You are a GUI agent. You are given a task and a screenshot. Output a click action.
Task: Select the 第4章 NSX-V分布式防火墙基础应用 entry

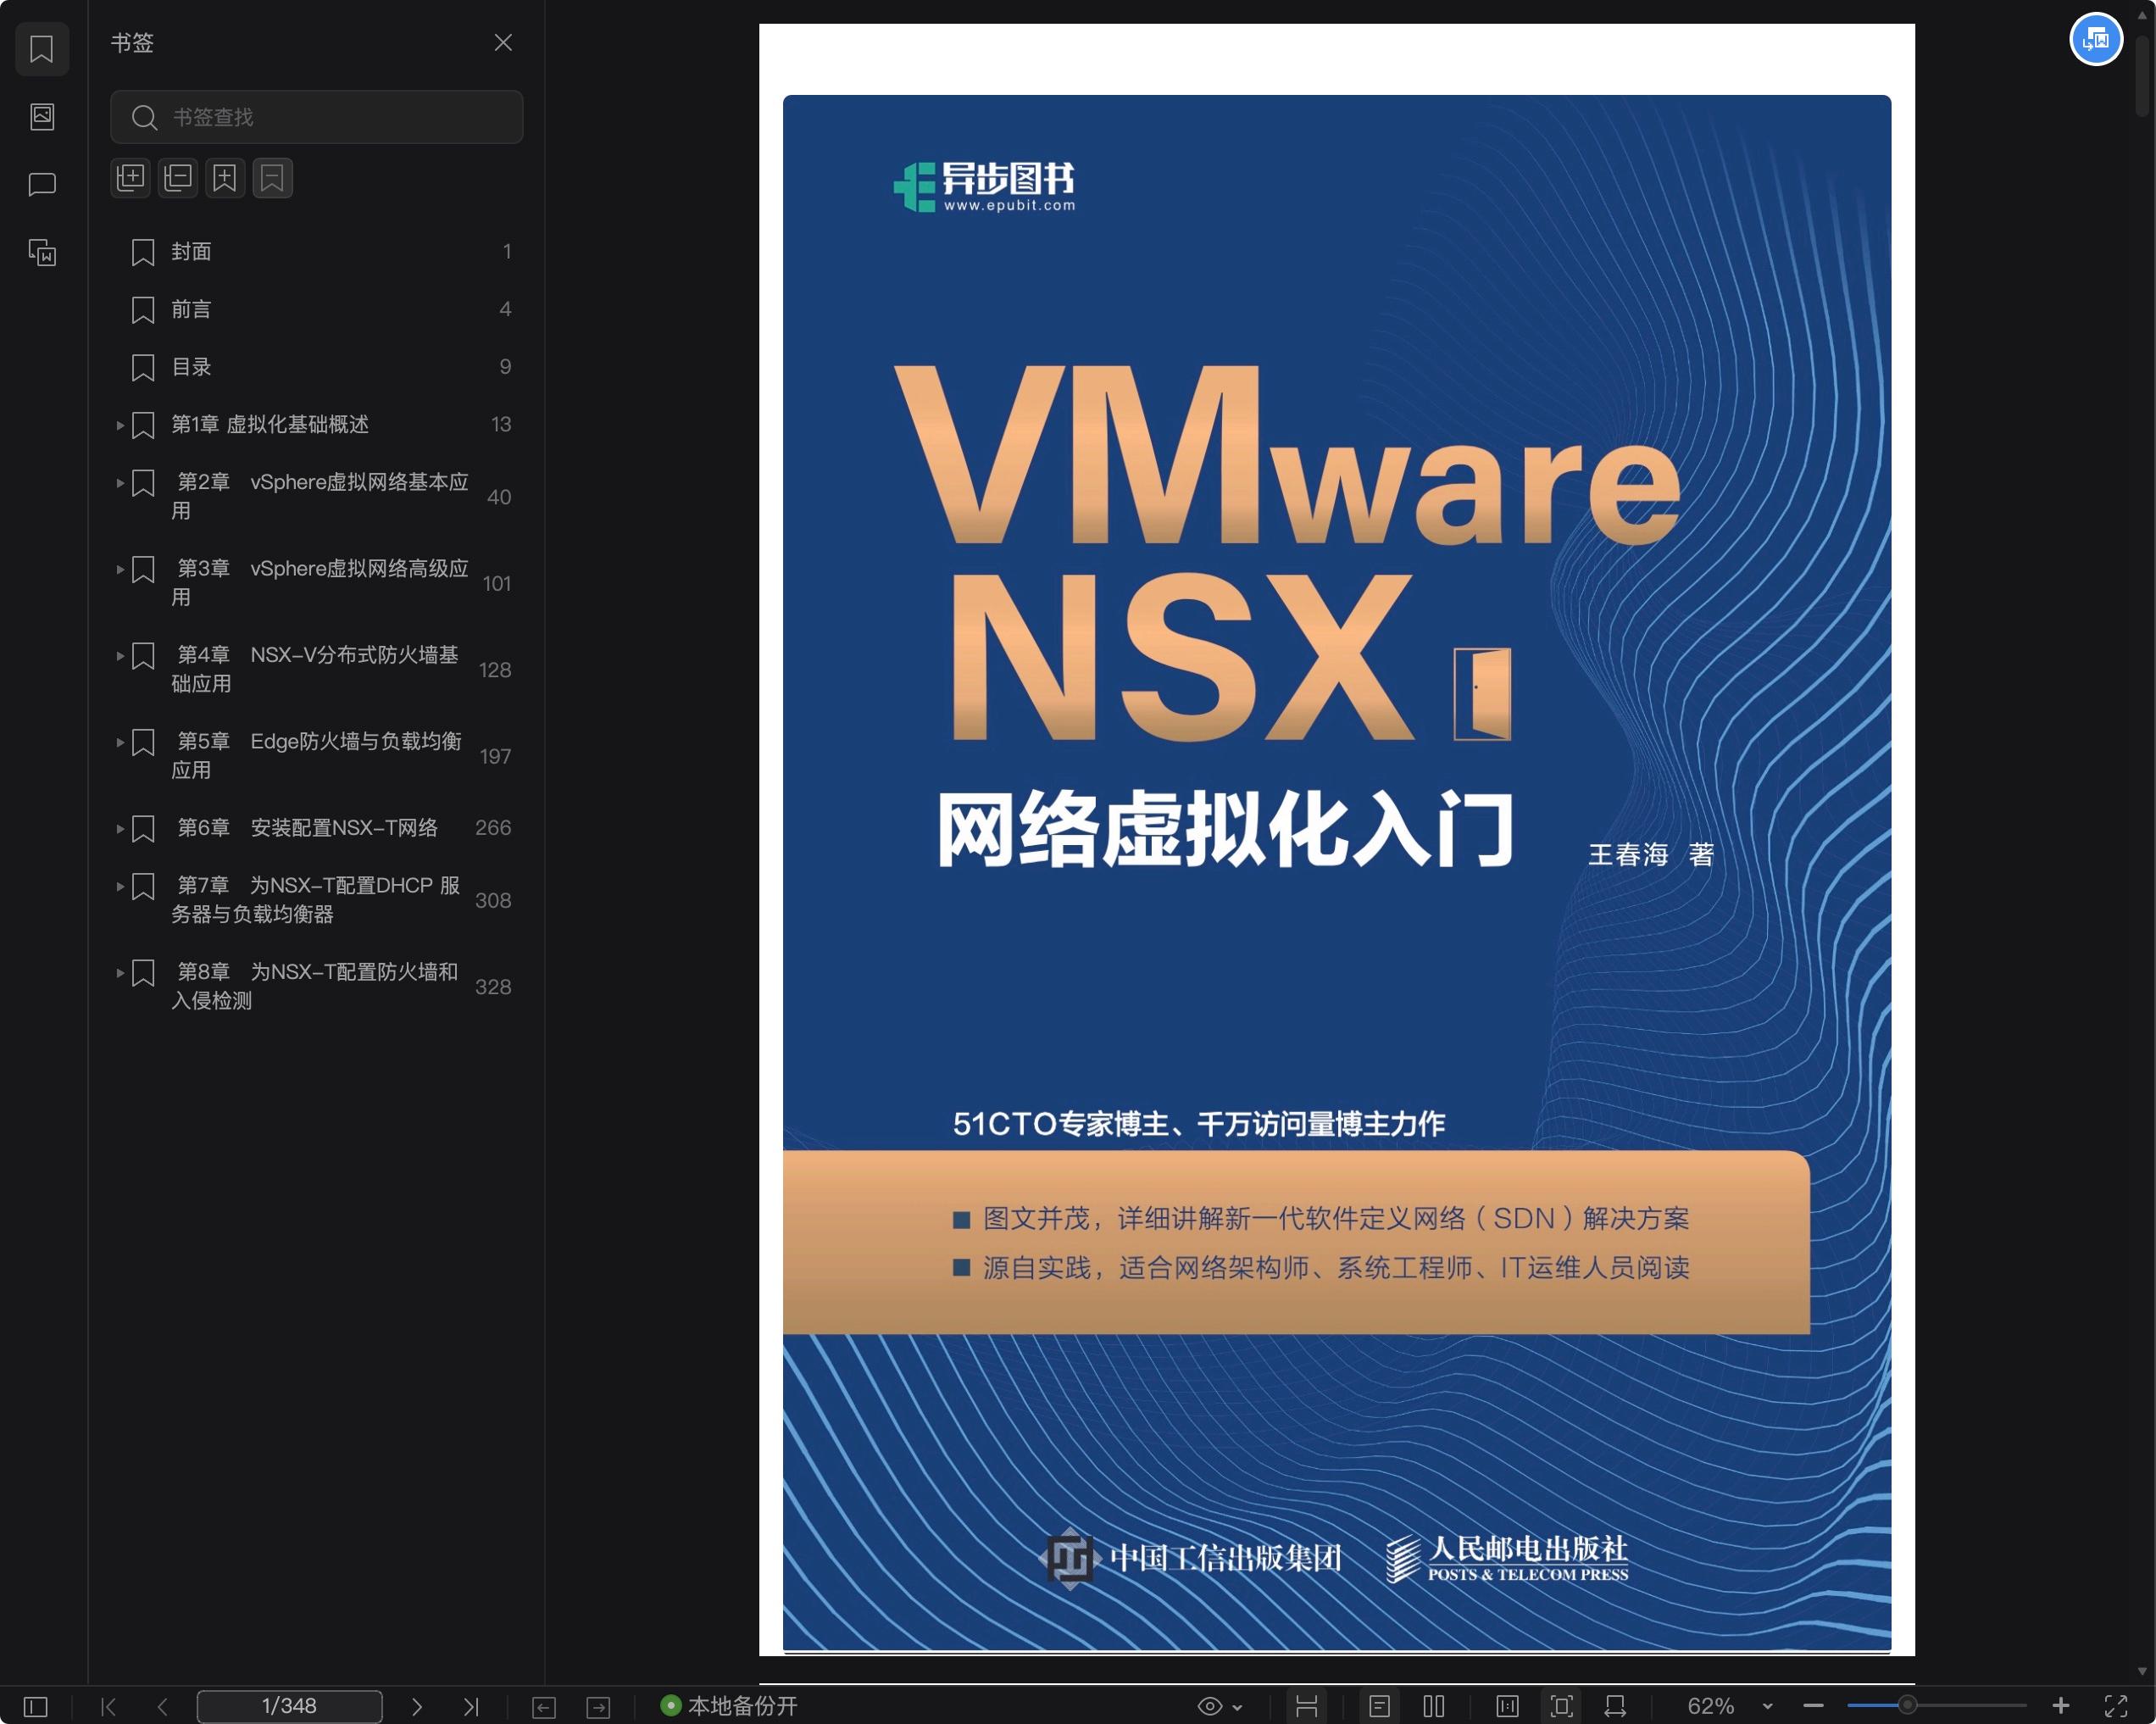click(315, 669)
